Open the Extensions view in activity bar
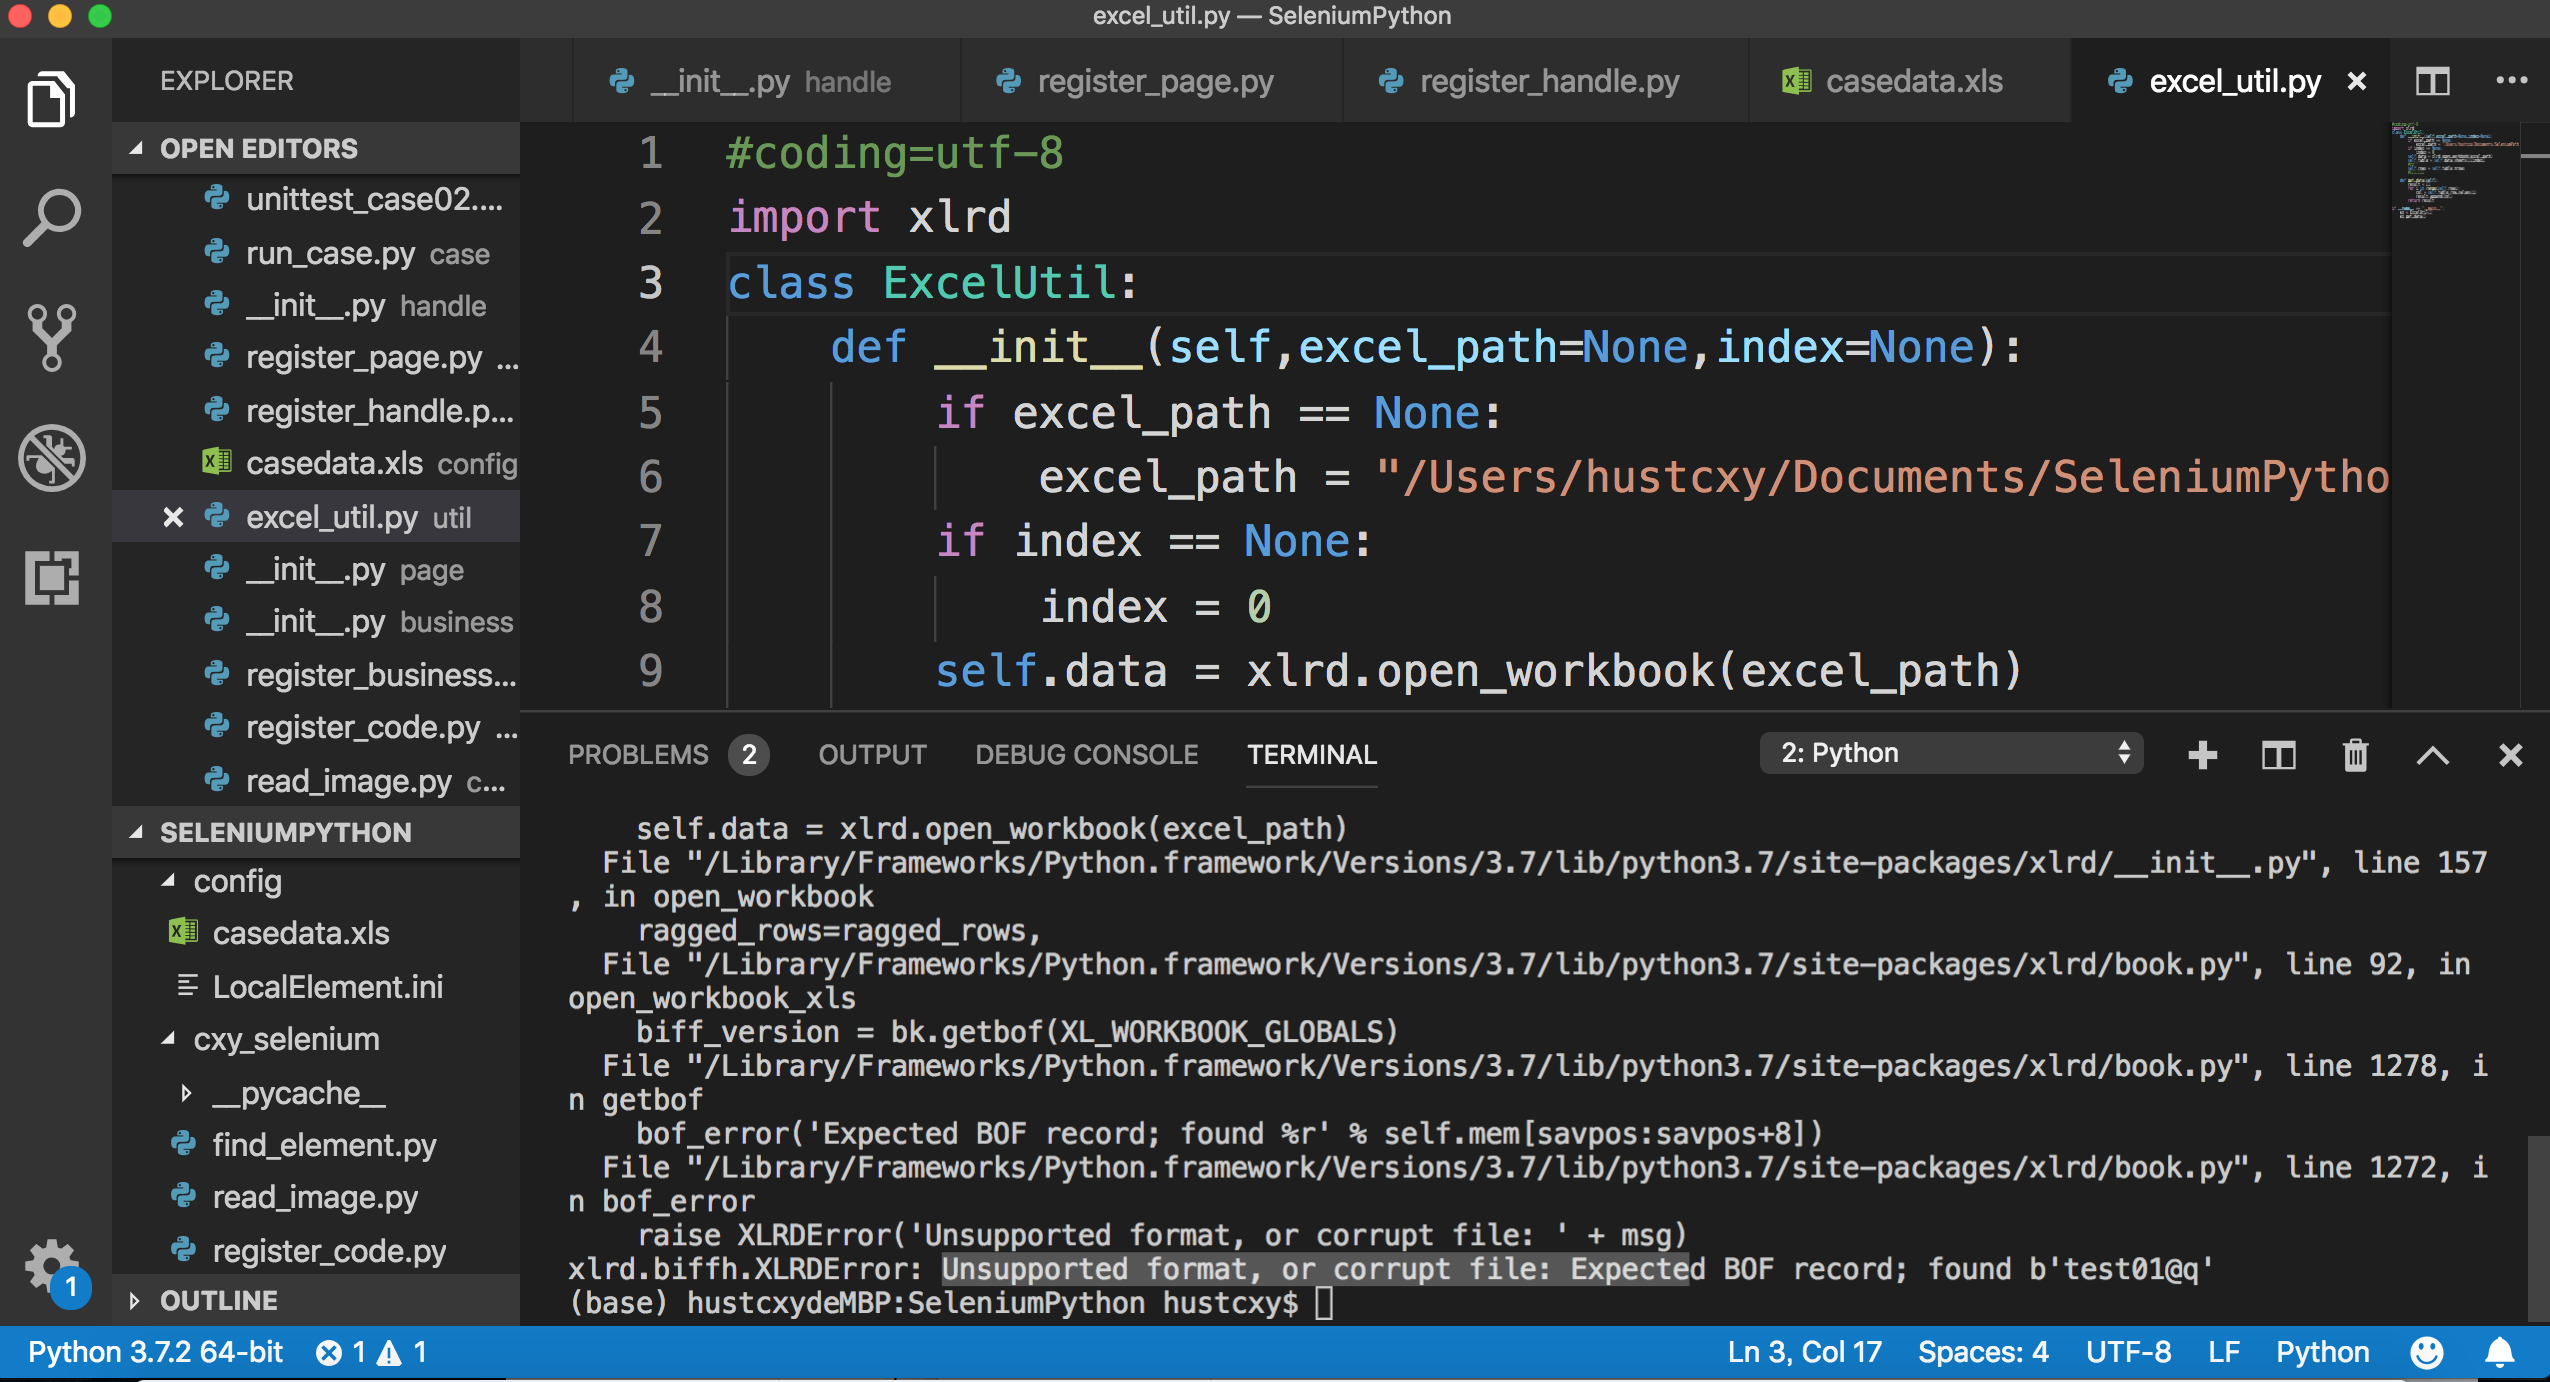Image resolution: width=2550 pixels, height=1382 pixels. coord(52,577)
